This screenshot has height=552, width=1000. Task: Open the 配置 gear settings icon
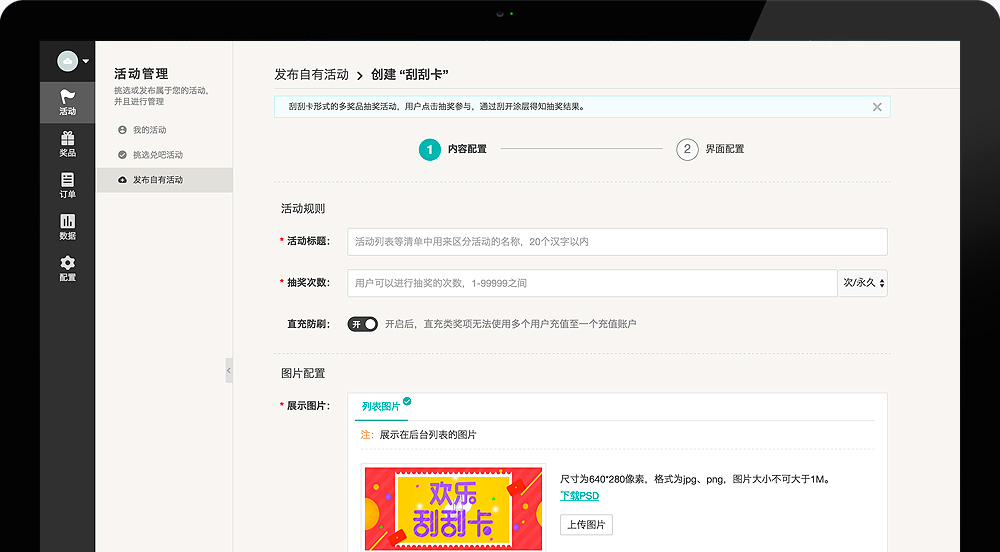[67, 268]
